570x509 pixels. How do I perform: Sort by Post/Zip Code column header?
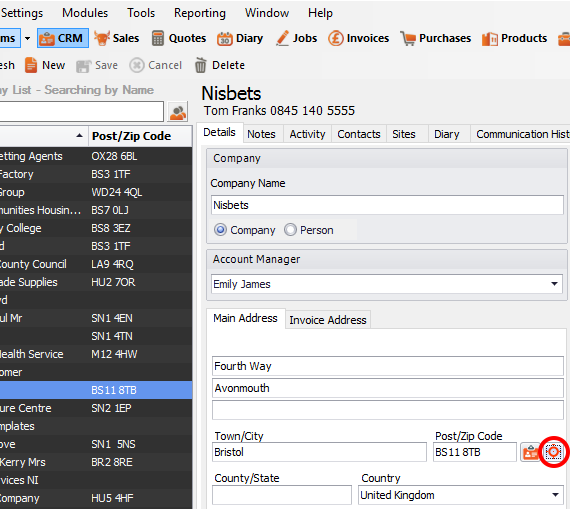pyautogui.click(x=131, y=136)
